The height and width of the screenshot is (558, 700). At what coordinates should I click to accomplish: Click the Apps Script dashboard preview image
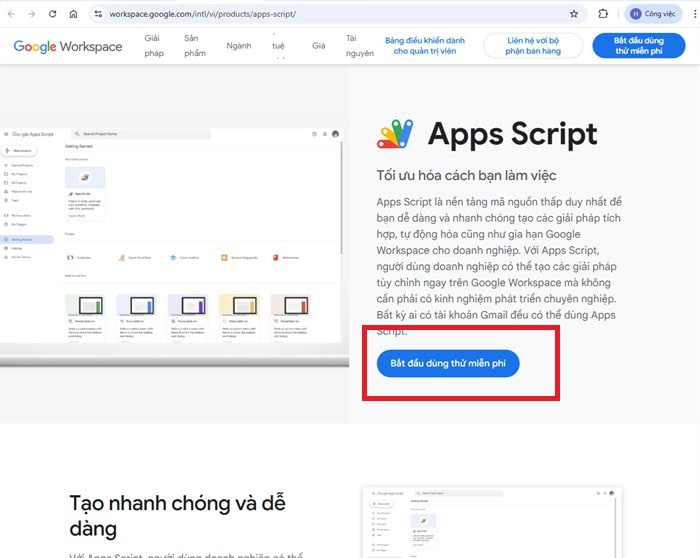point(174,245)
